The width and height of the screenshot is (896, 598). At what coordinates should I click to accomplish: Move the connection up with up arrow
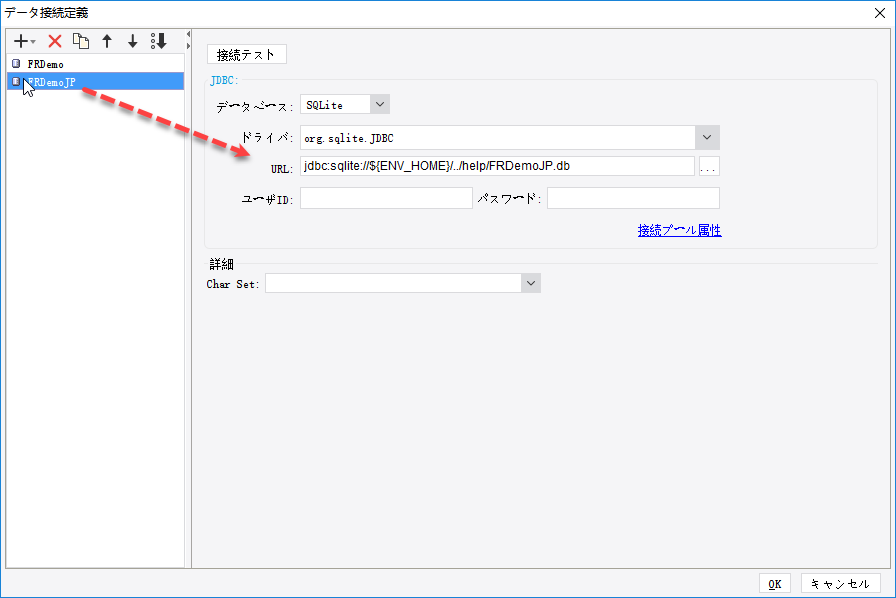(107, 41)
